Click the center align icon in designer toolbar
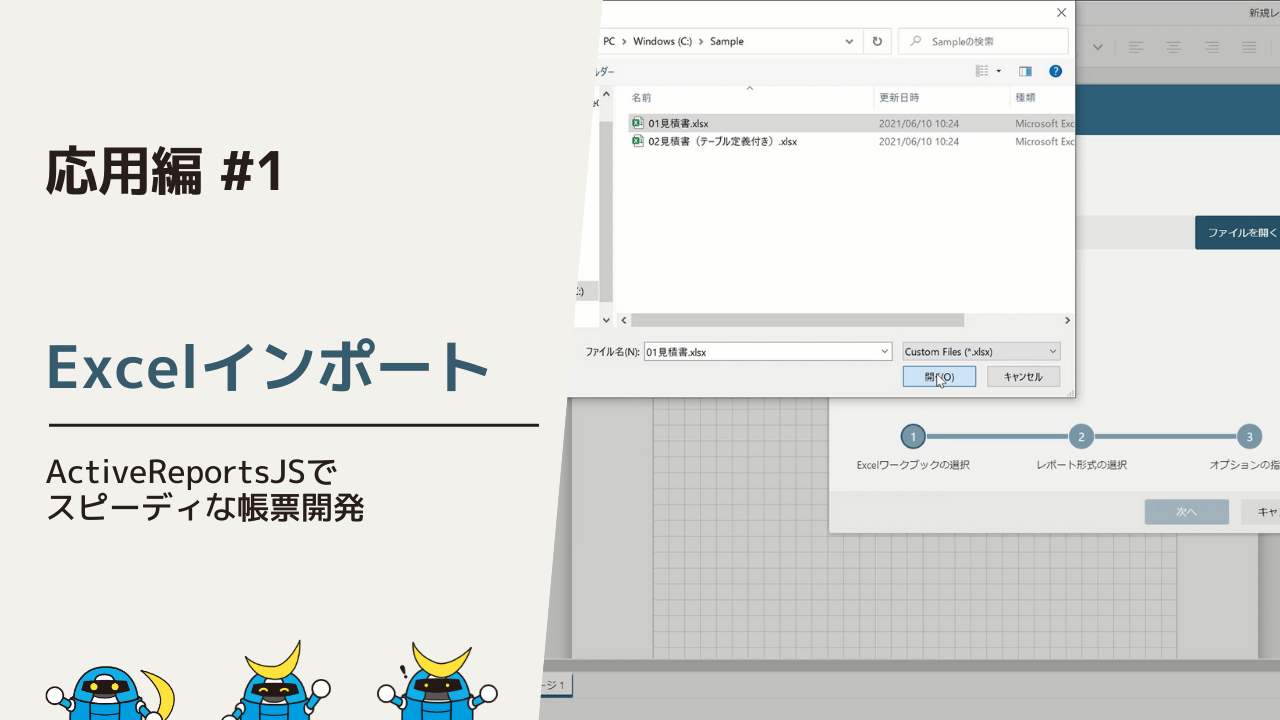 (x=1173, y=47)
